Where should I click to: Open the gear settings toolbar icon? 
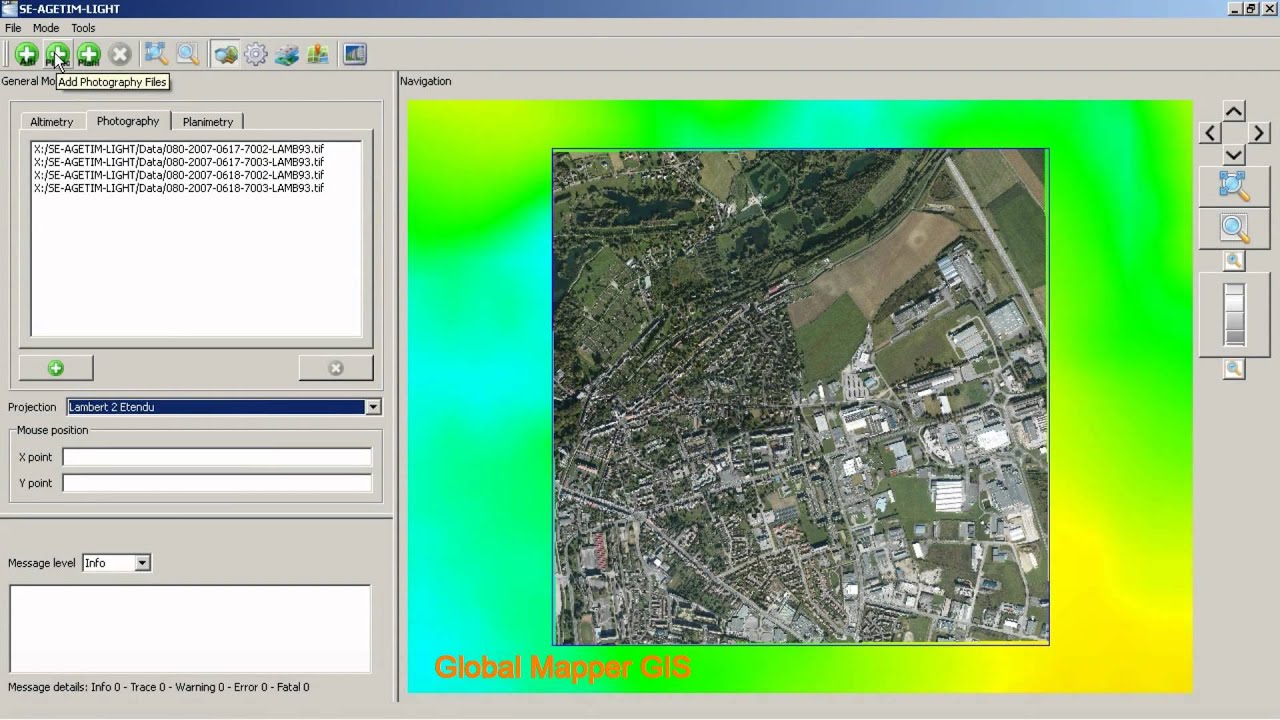pos(256,54)
